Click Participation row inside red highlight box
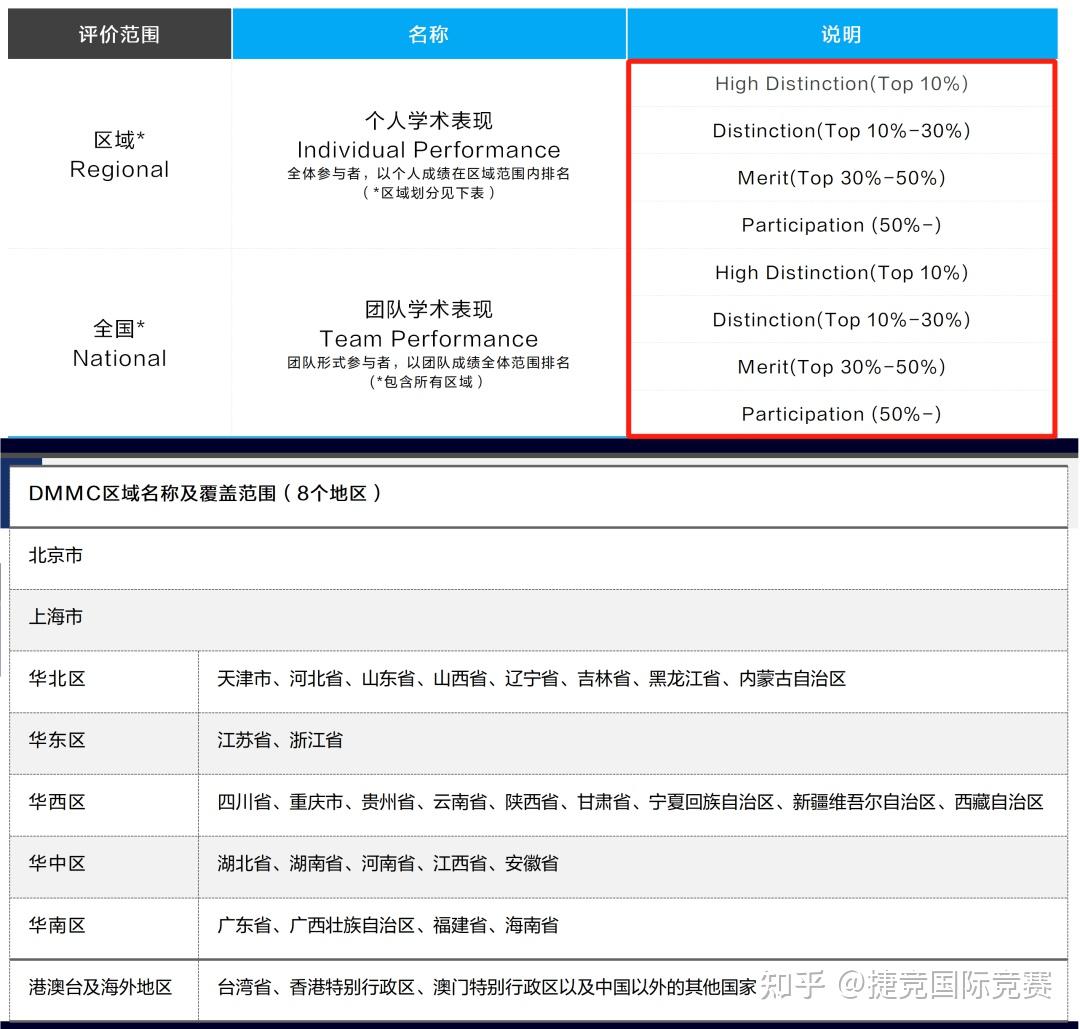Image resolution: width=1080 pixels, height=1029 pixels. point(841,413)
